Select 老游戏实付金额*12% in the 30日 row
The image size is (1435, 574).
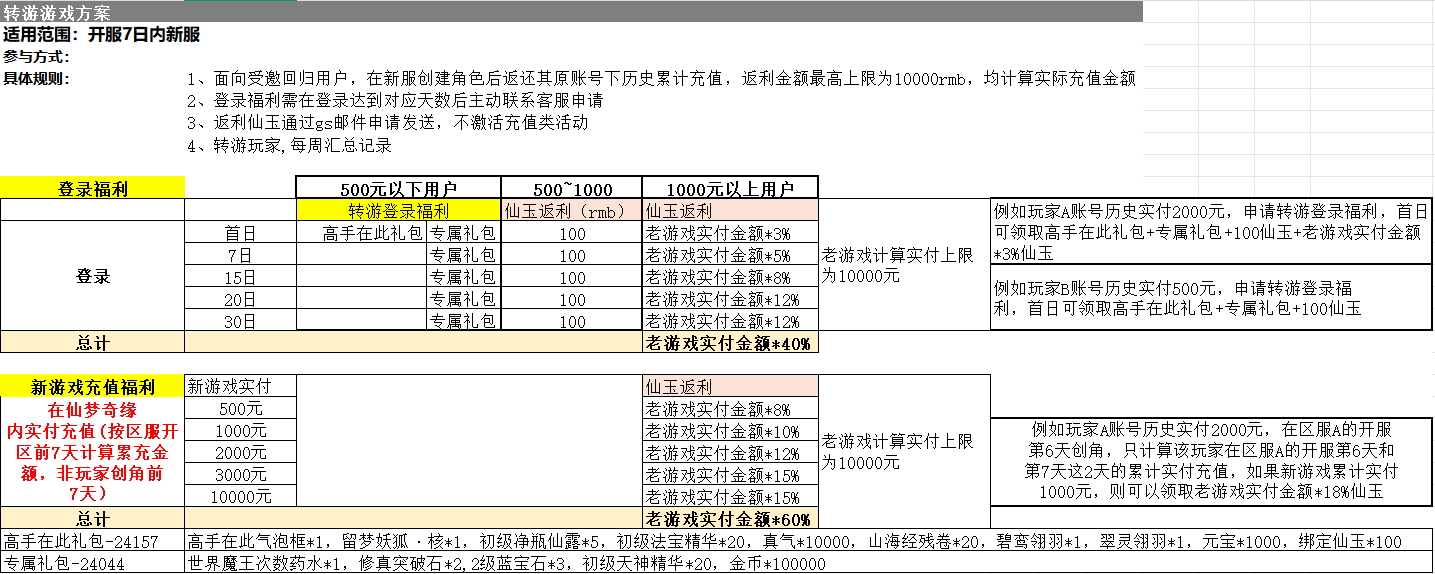click(x=730, y=321)
